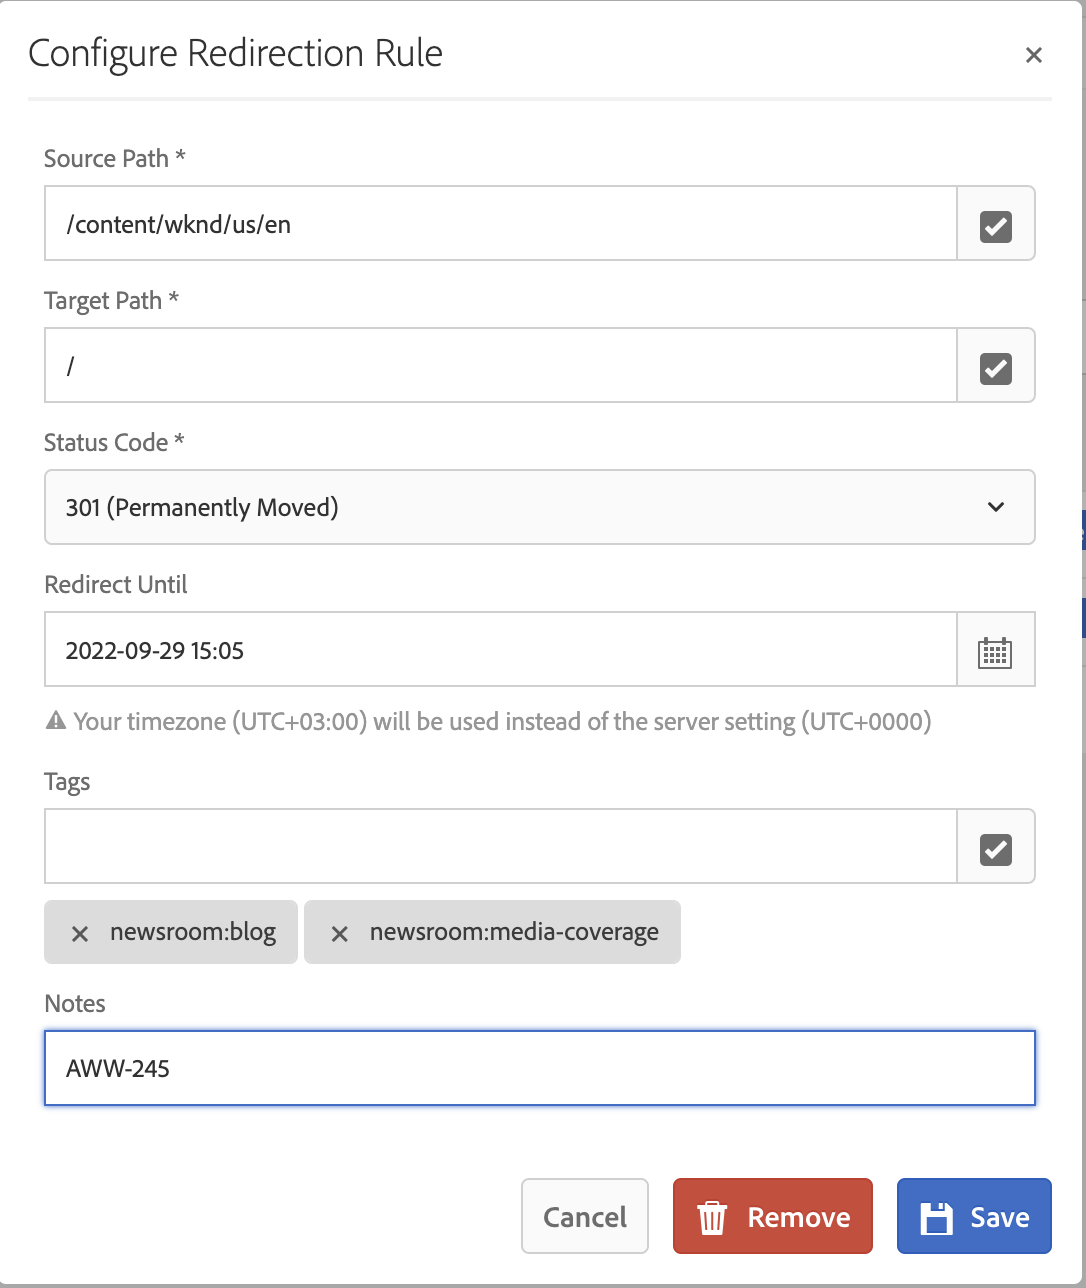
Task: Click the save disk icon on the Save button
Action: point(938,1216)
